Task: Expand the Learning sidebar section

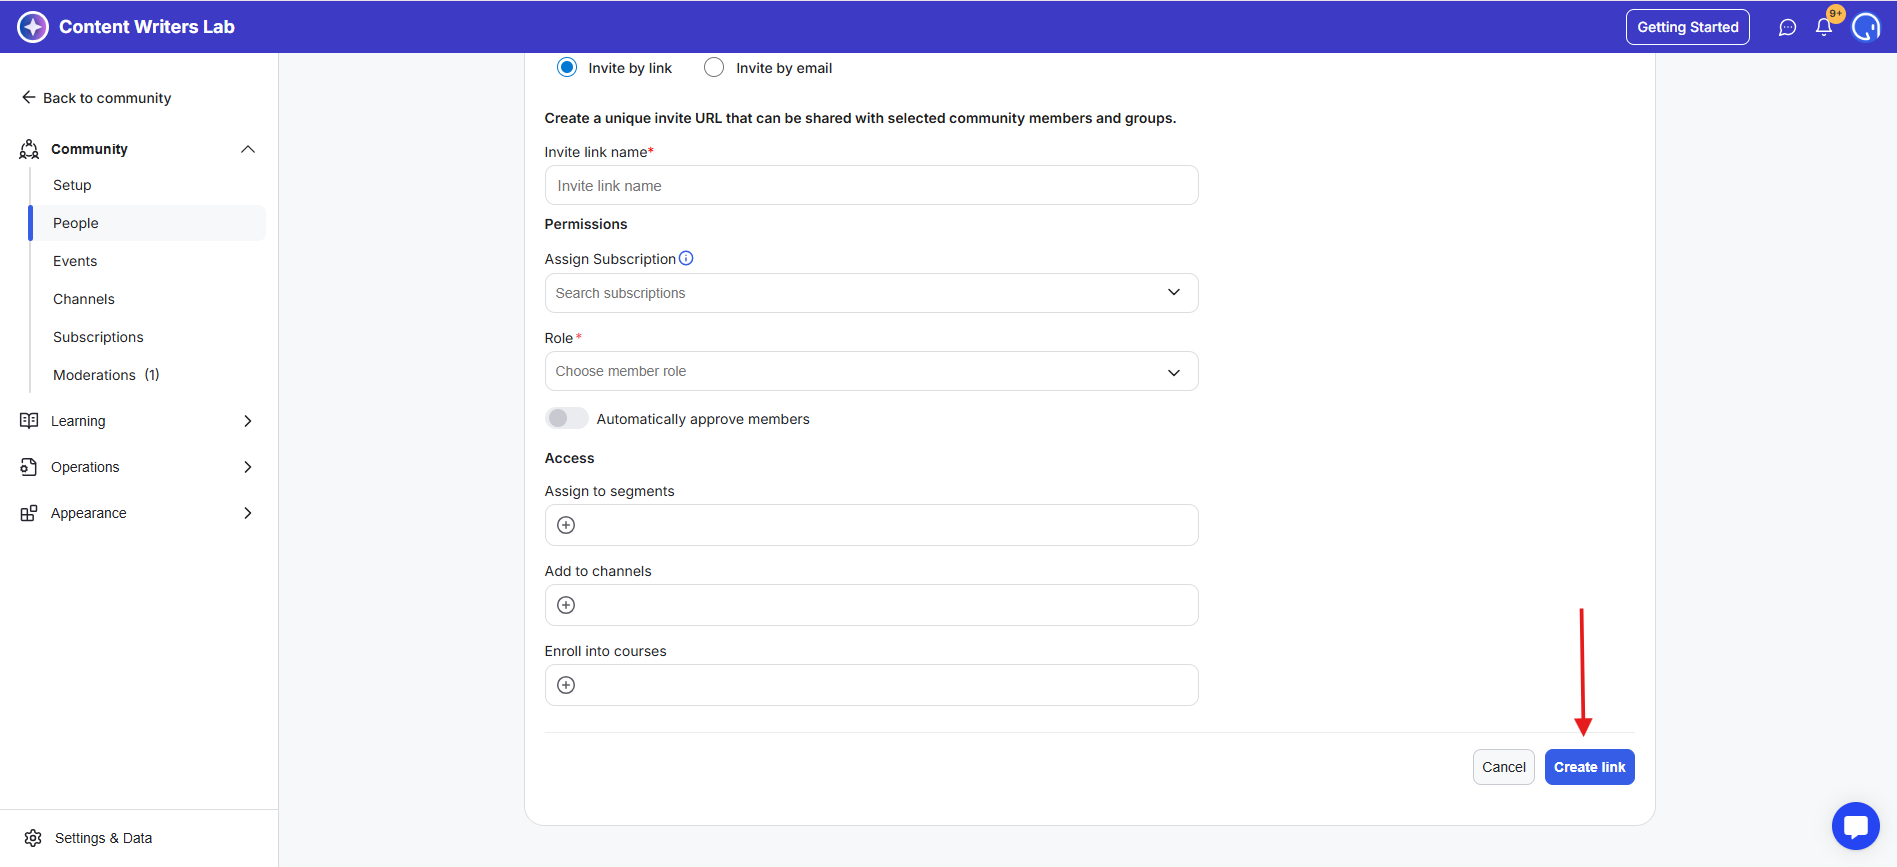Action: tap(137, 421)
